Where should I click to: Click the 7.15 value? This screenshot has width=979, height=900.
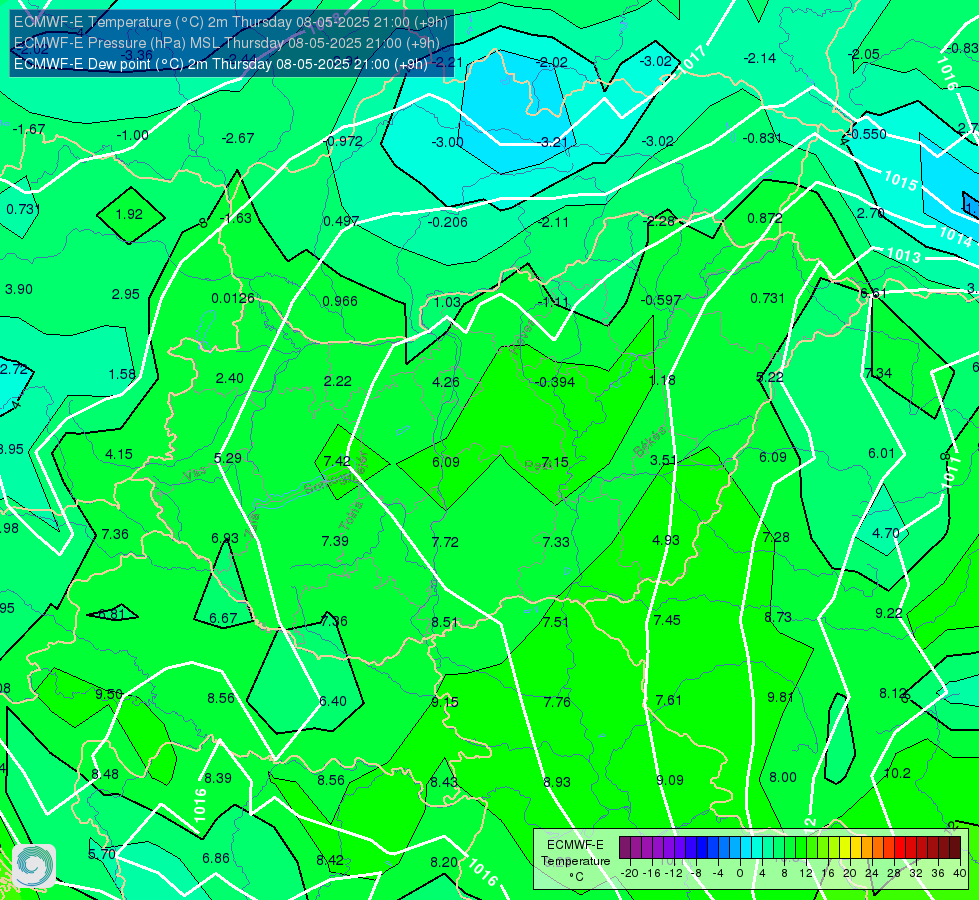[x=555, y=462]
